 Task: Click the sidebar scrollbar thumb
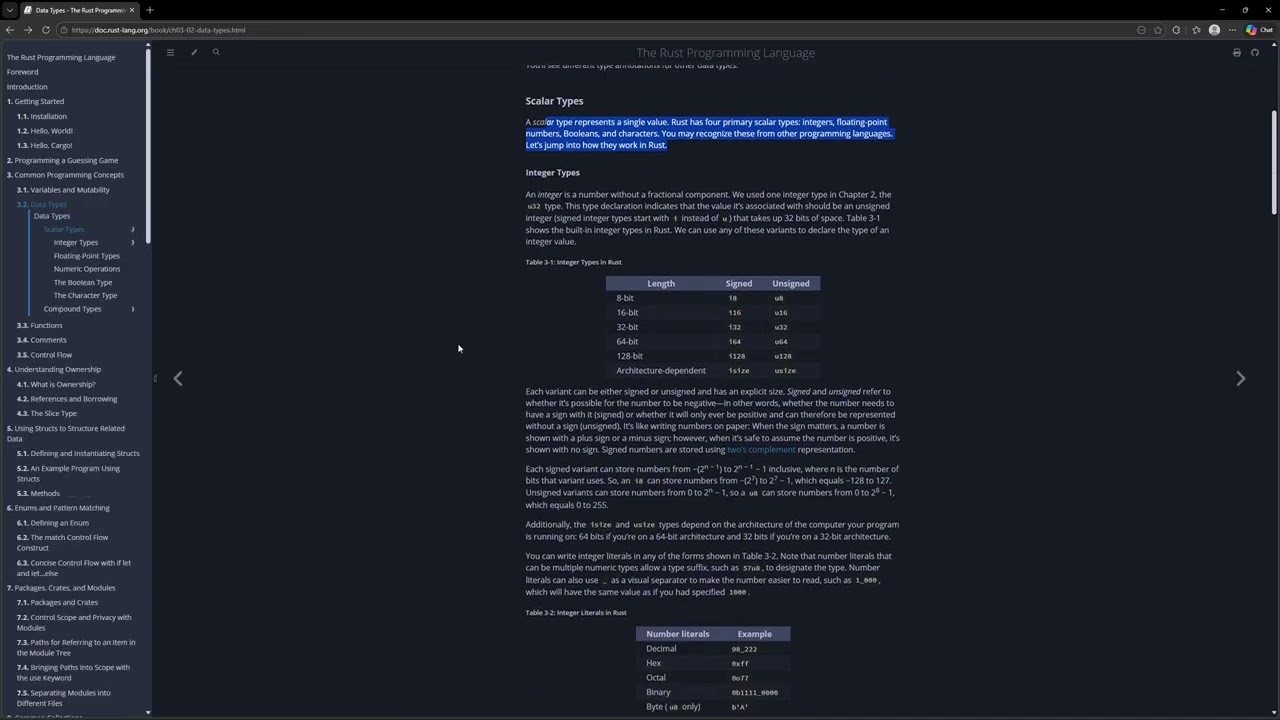tap(148, 145)
